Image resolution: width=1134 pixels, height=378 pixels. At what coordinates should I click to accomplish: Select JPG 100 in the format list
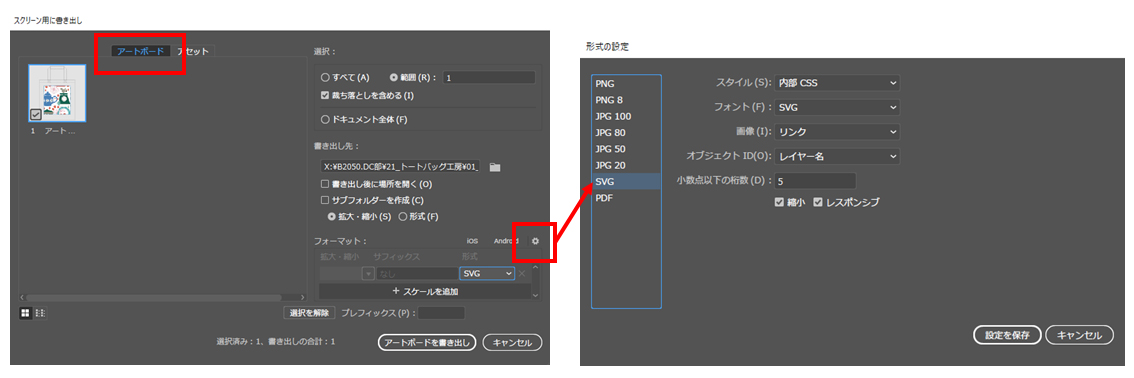pos(626,116)
